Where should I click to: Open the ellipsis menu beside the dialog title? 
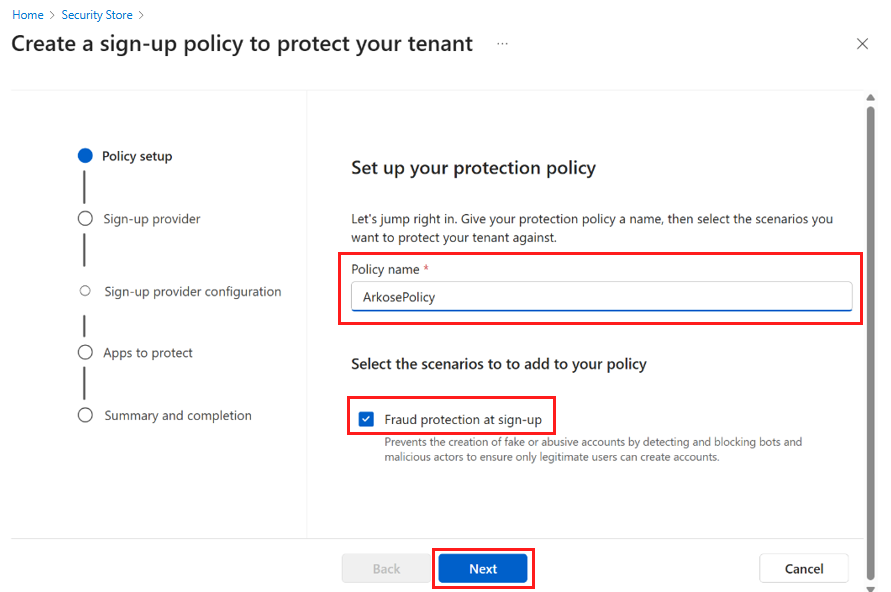pos(502,44)
